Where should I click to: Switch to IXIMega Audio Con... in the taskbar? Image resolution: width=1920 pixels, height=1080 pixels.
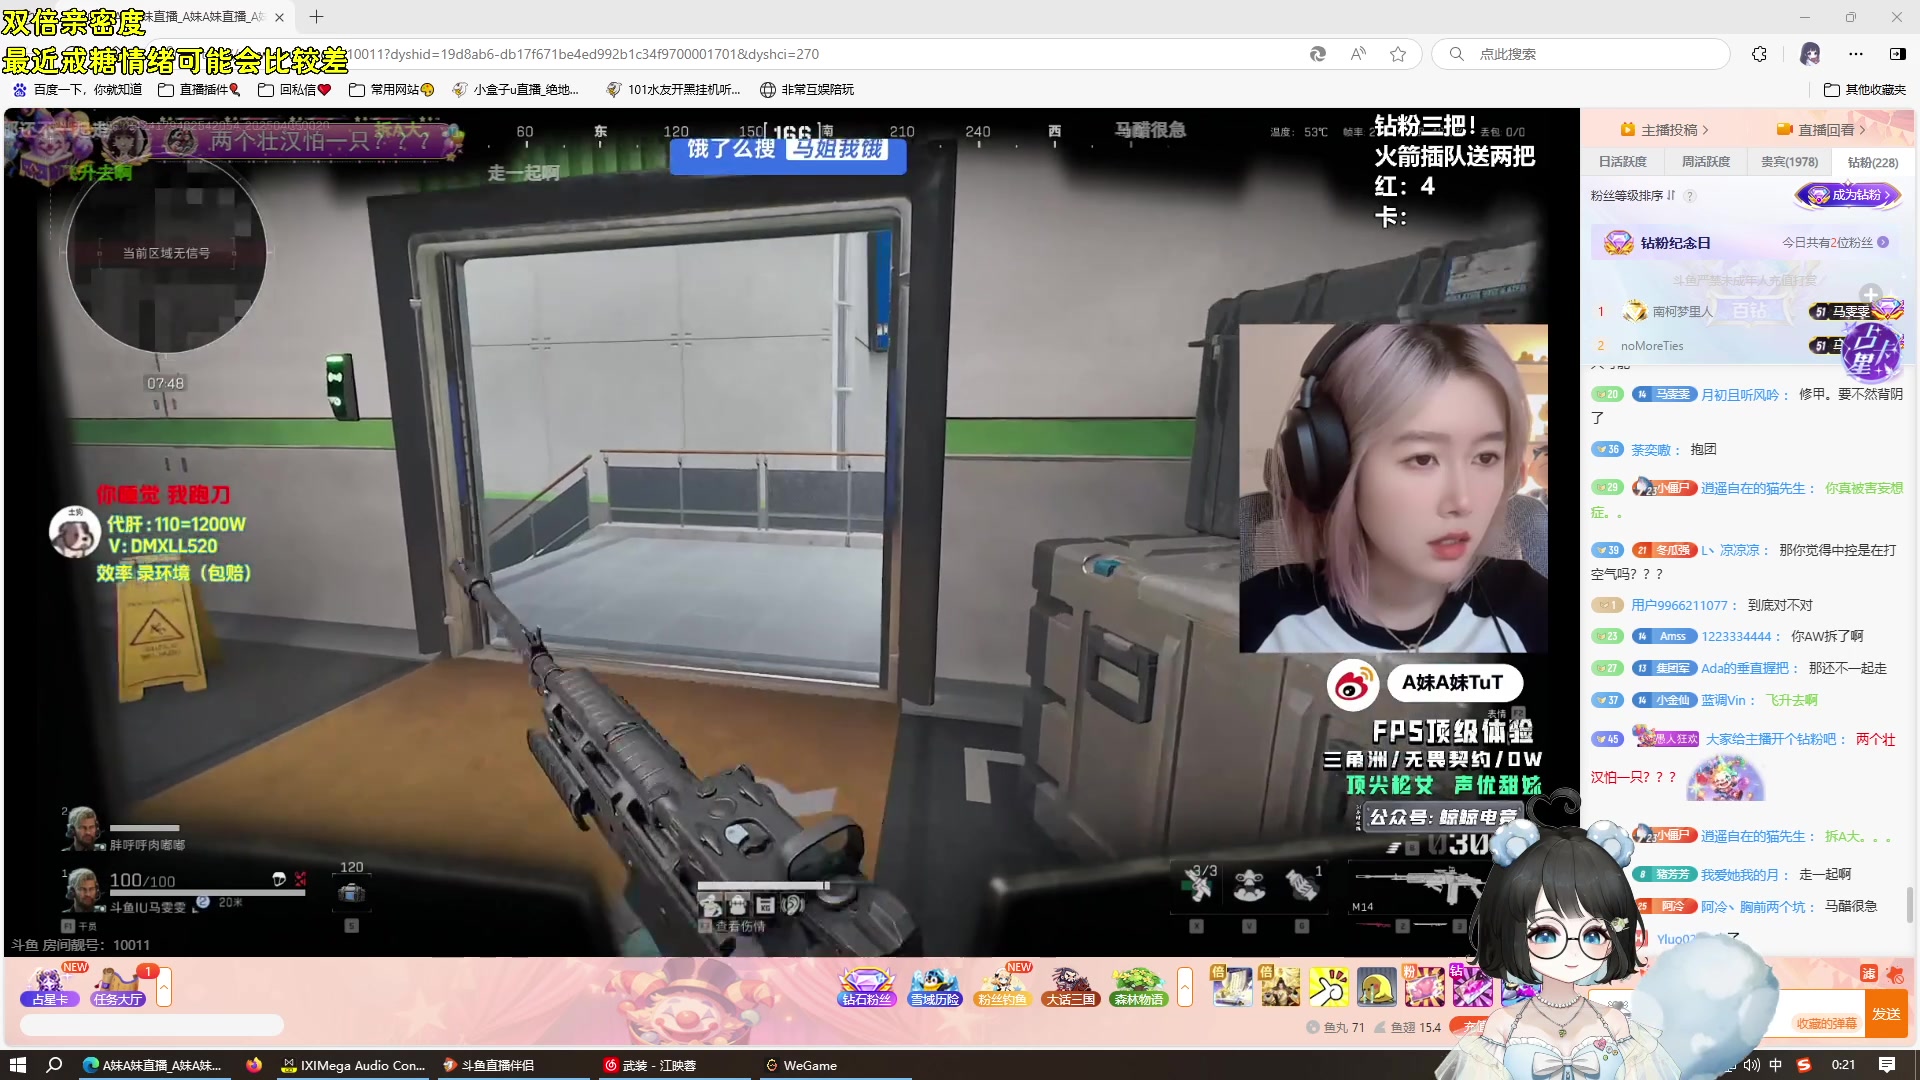354,1065
